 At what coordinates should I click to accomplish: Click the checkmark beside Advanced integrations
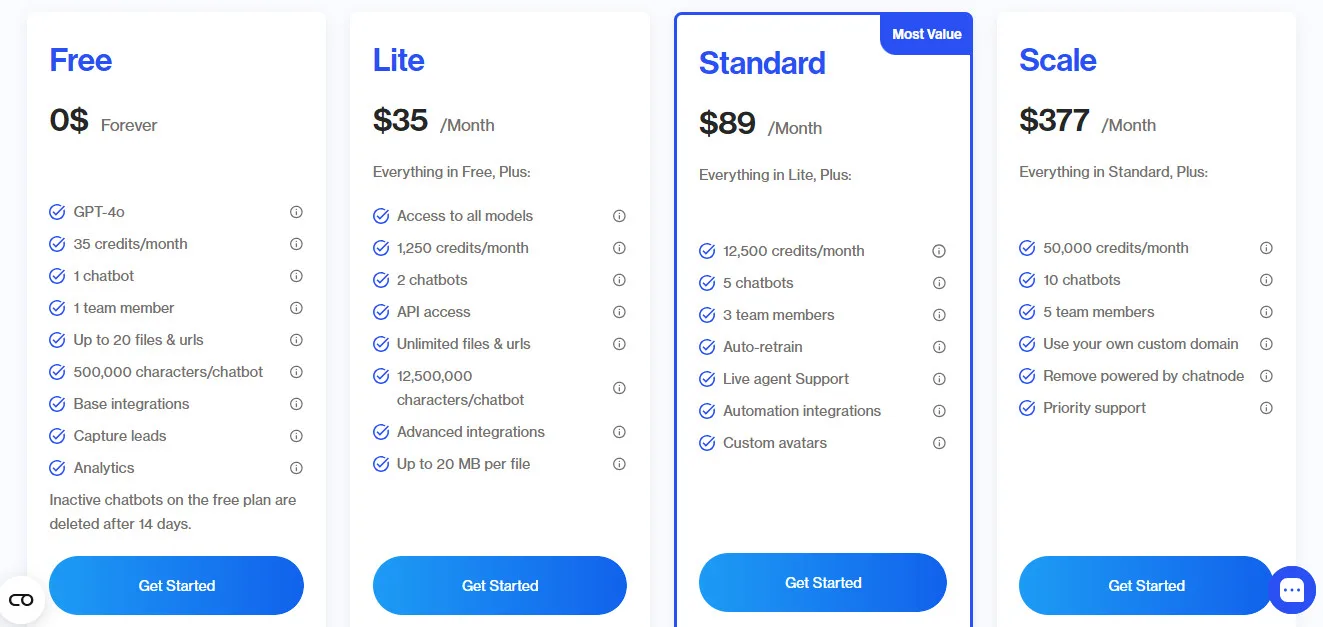[x=380, y=431]
